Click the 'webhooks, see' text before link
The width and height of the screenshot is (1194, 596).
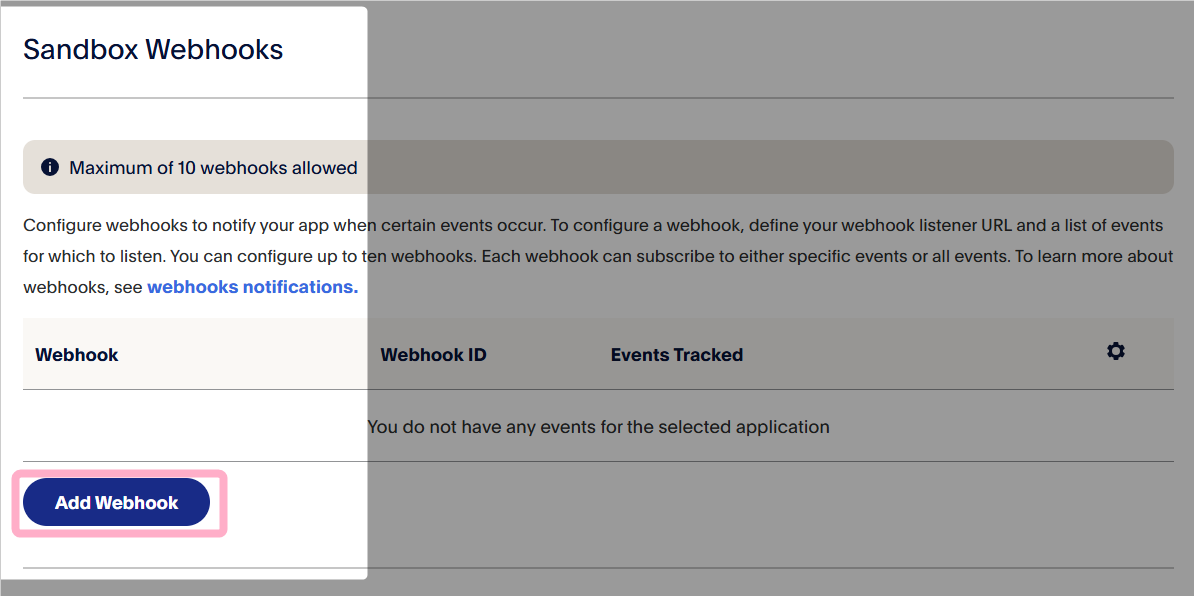(x=83, y=287)
